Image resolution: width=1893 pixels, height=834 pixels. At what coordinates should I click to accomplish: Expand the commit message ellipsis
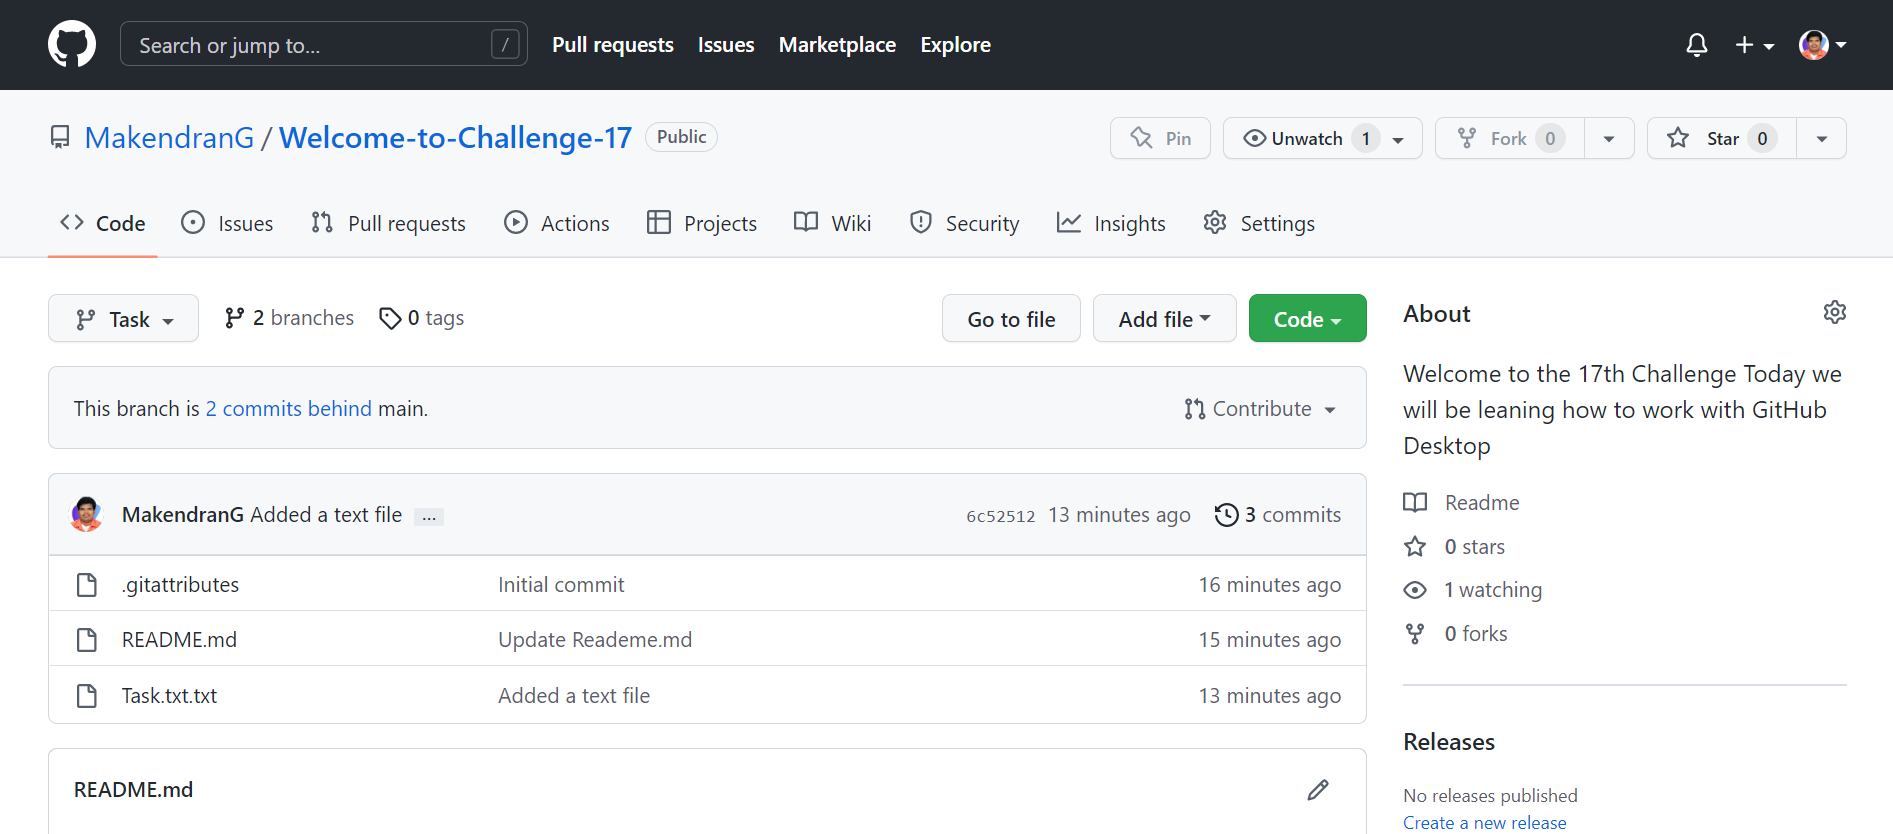(429, 517)
